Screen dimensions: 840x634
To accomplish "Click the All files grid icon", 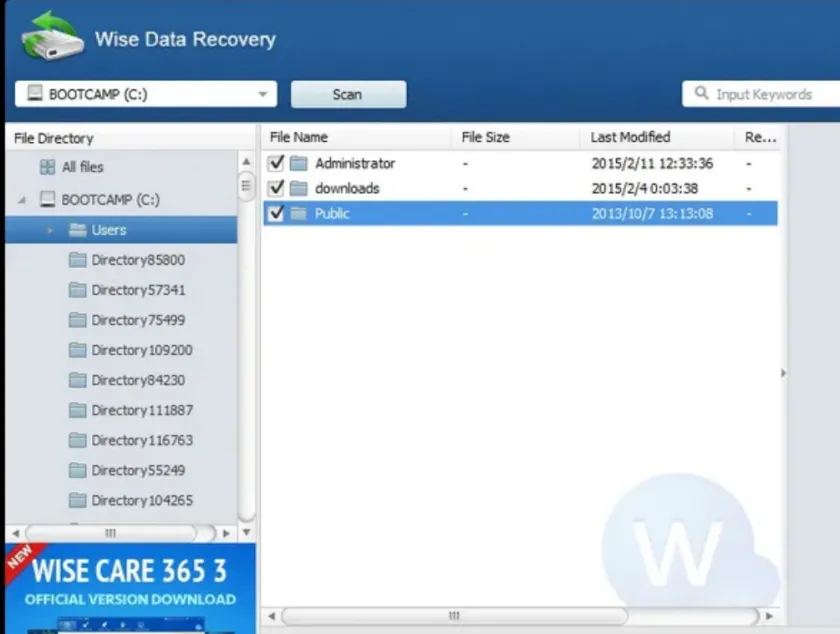I will [47, 168].
